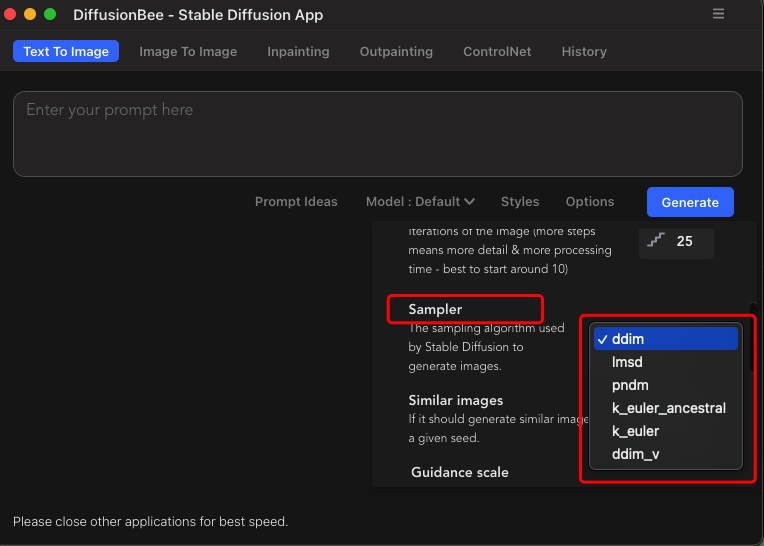Screen dimensions: 764x546
Task: Expand the Model : Default dropdown
Action: pos(420,202)
